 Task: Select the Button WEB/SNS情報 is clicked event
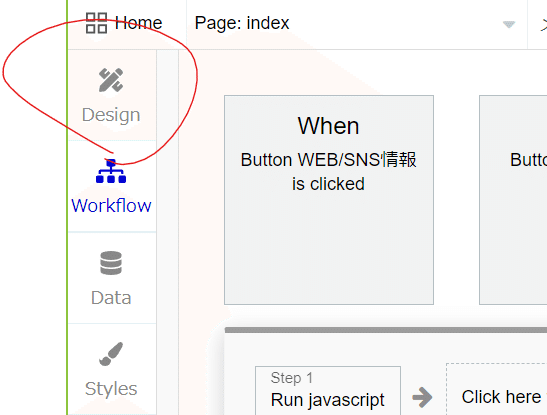pyautogui.click(x=329, y=200)
